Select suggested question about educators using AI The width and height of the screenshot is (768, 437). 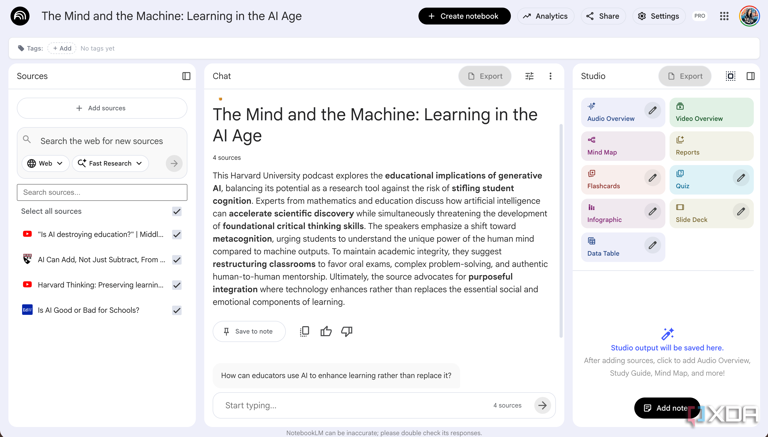[x=336, y=375]
